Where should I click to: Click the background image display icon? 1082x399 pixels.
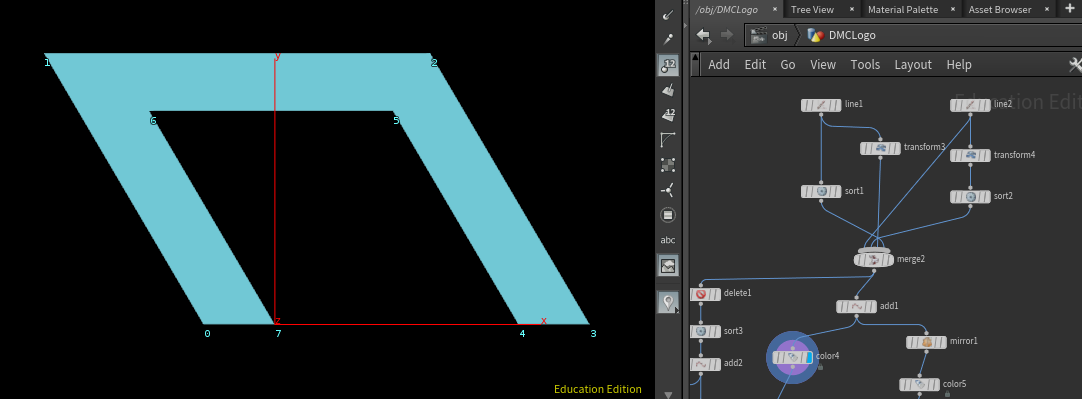pyautogui.click(x=668, y=265)
